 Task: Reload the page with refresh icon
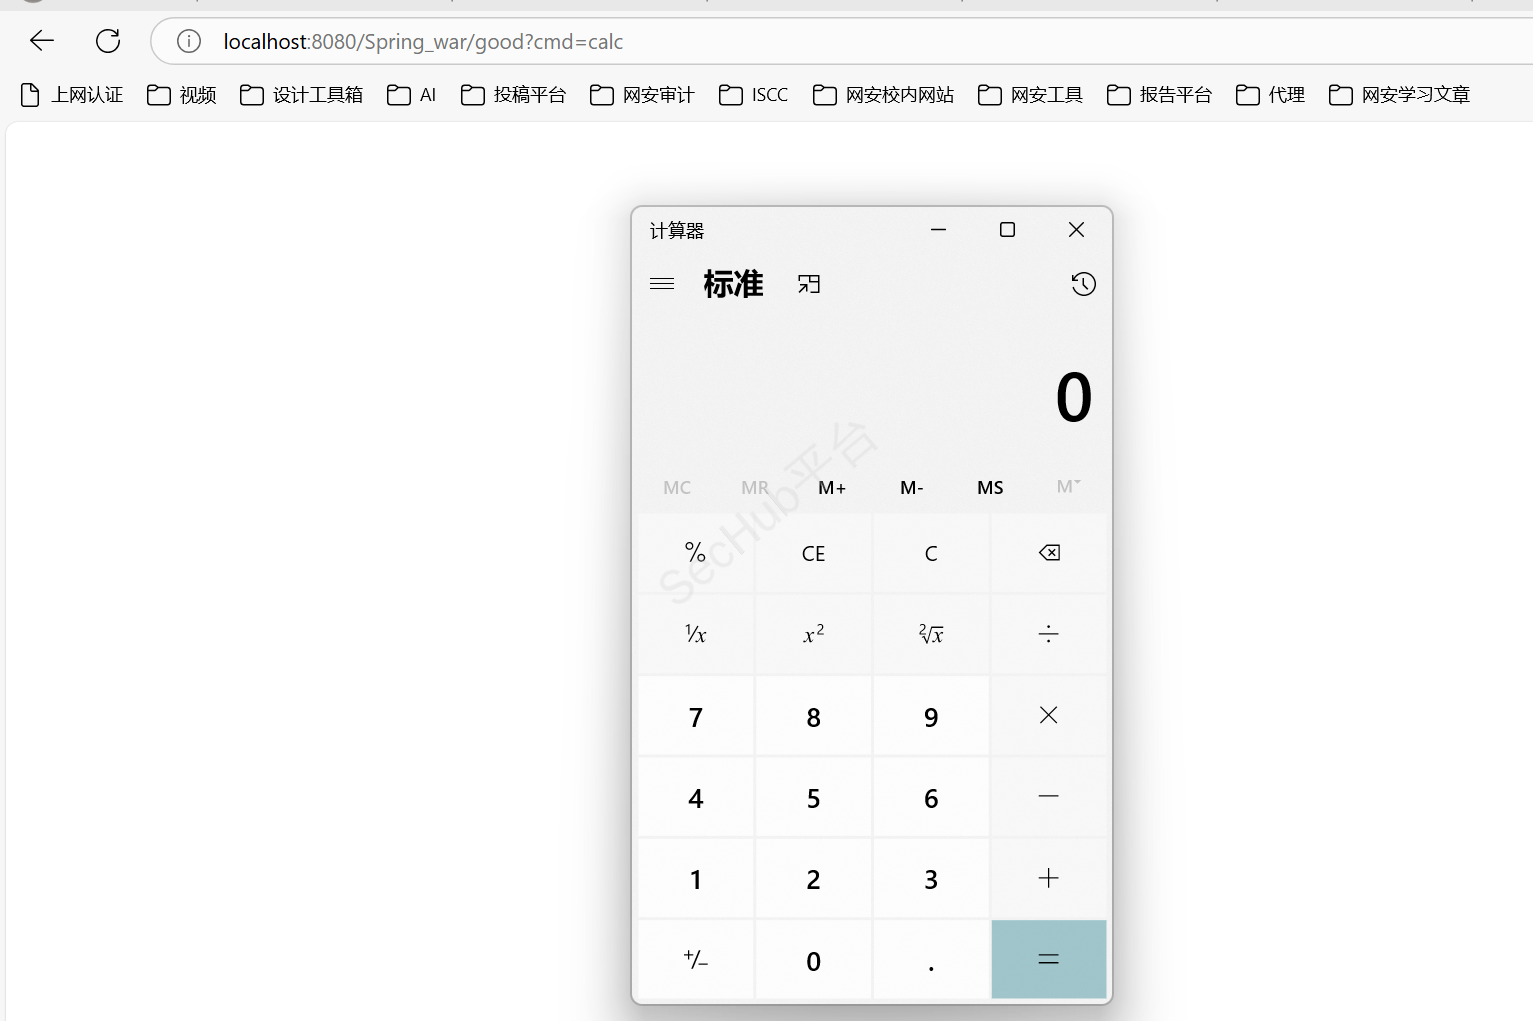[x=108, y=41]
